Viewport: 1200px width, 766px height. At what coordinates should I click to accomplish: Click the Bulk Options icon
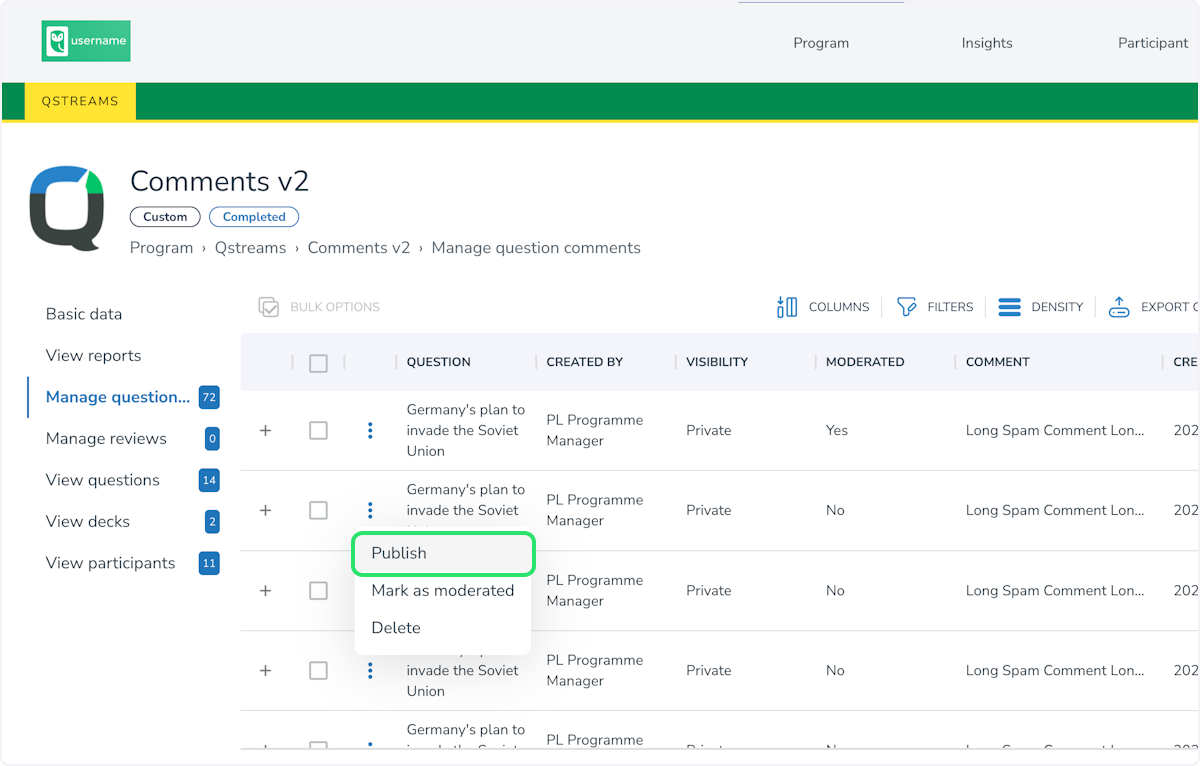coord(269,307)
